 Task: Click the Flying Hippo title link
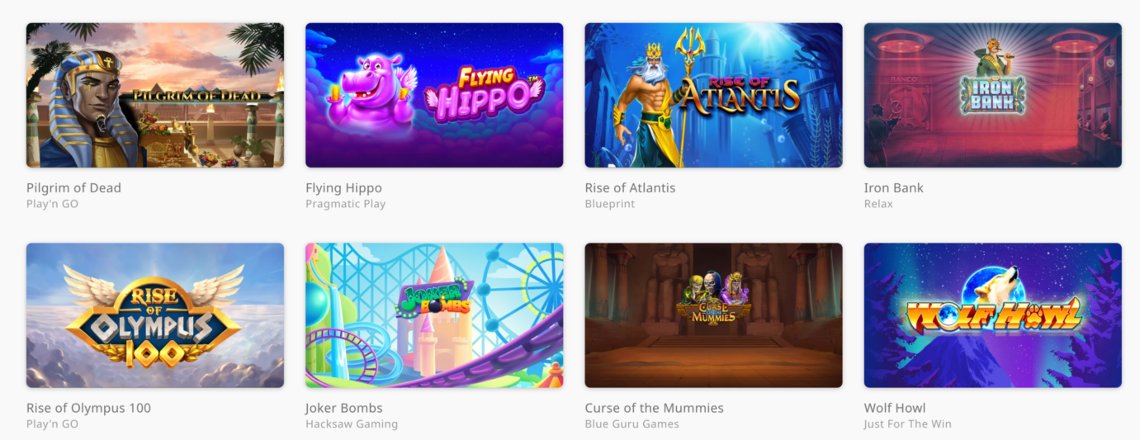[x=343, y=188]
